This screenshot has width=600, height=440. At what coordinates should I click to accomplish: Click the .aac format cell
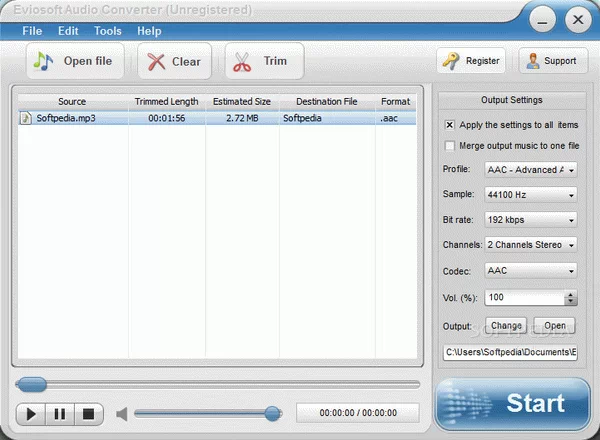396,118
